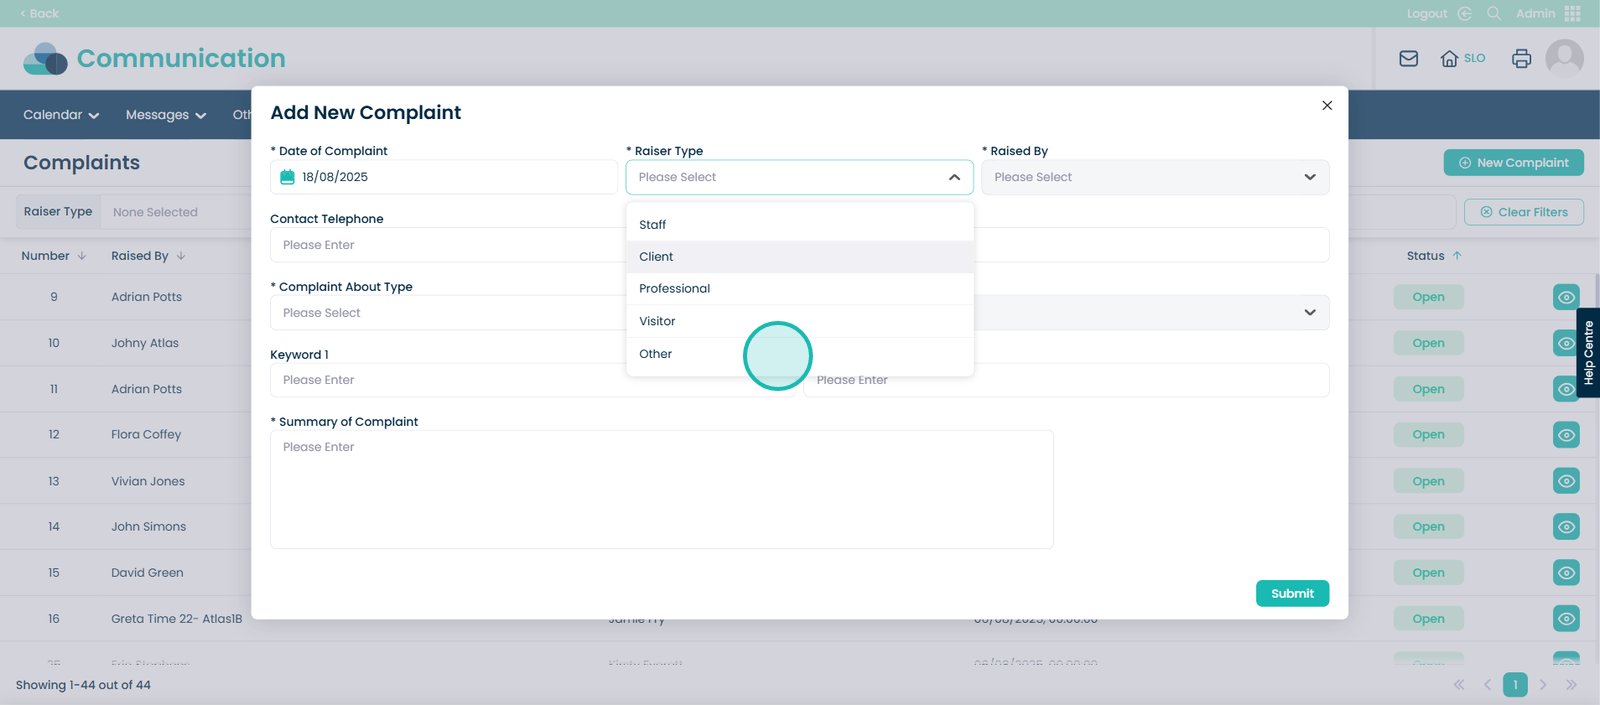Viewport: 1600px width, 705px height.
Task: Open the apps grid icon beside Admin
Action: [x=1573, y=14]
